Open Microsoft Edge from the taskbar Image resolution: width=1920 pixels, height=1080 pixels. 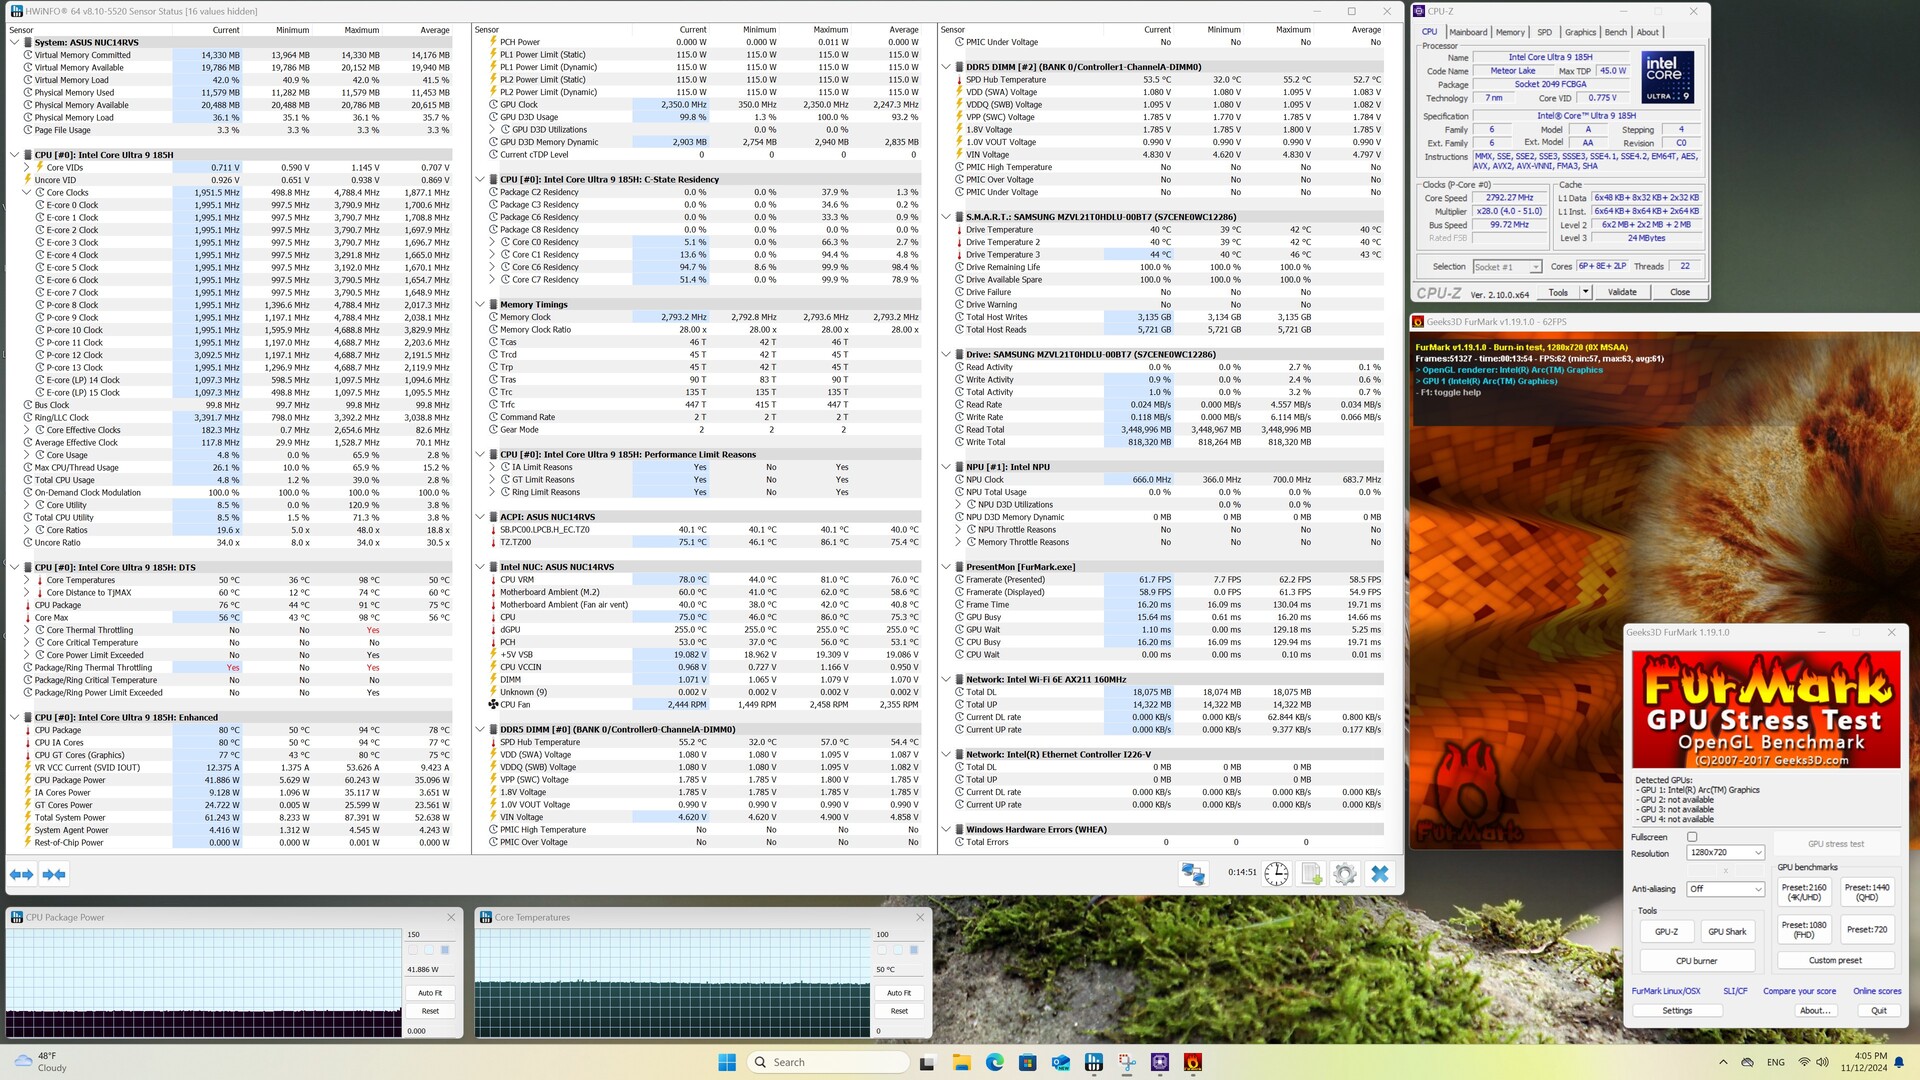click(x=994, y=1062)
